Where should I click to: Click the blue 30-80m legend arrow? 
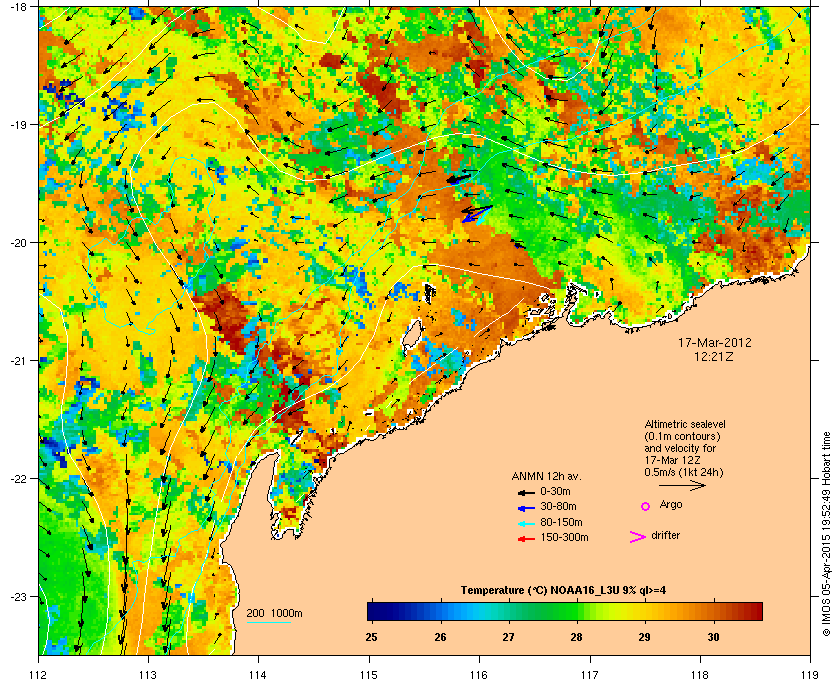point(527,507)
